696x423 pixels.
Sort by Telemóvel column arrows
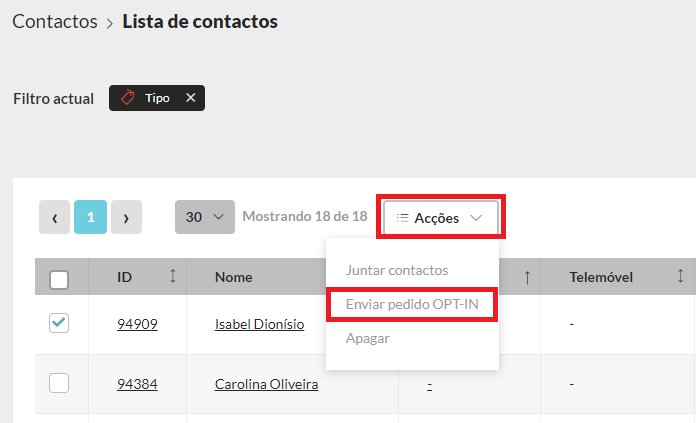[x=680, y=277]
